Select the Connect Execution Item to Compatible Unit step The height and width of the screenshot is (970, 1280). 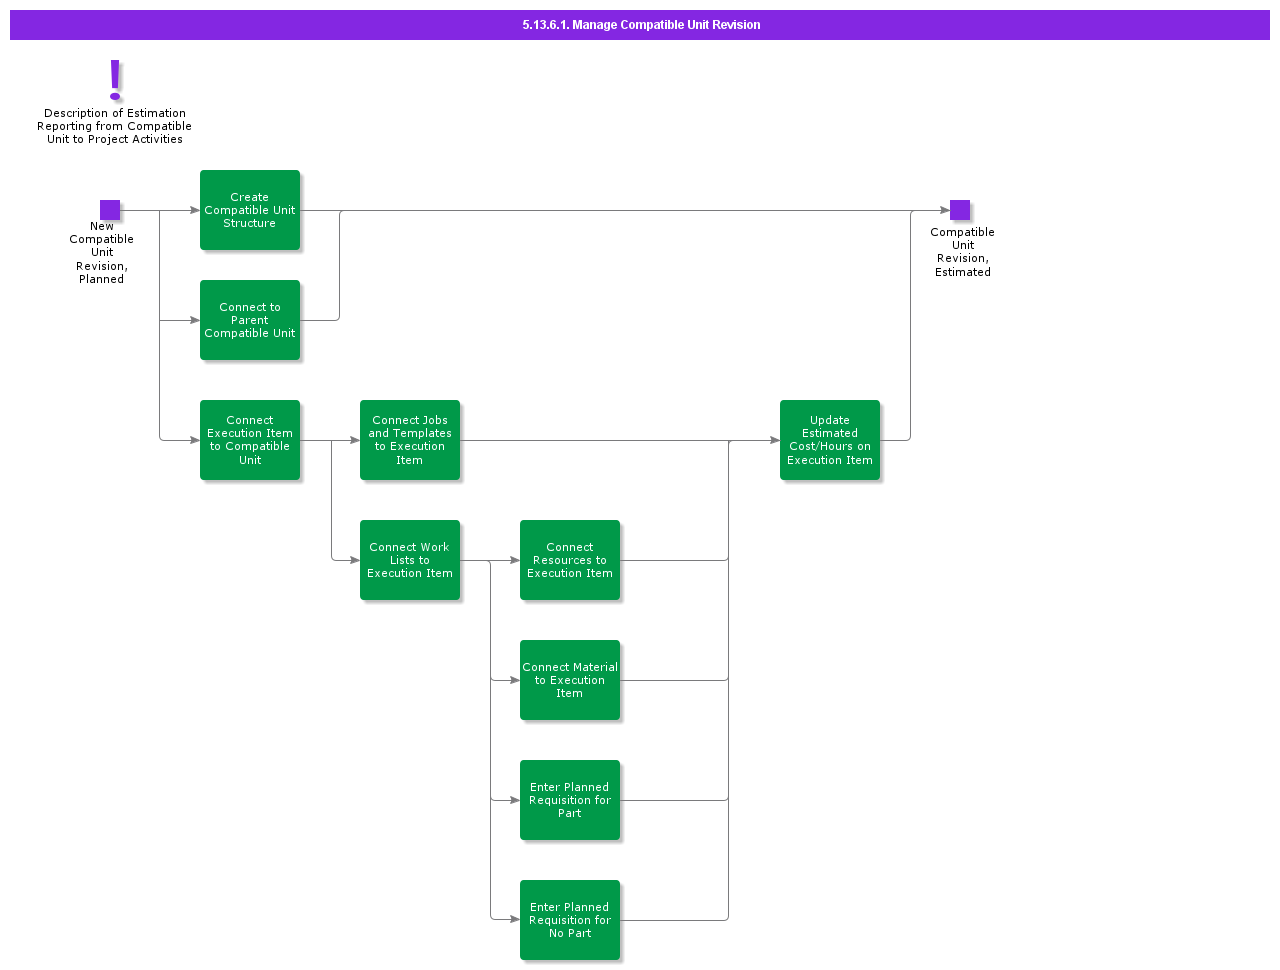point(249,440)
